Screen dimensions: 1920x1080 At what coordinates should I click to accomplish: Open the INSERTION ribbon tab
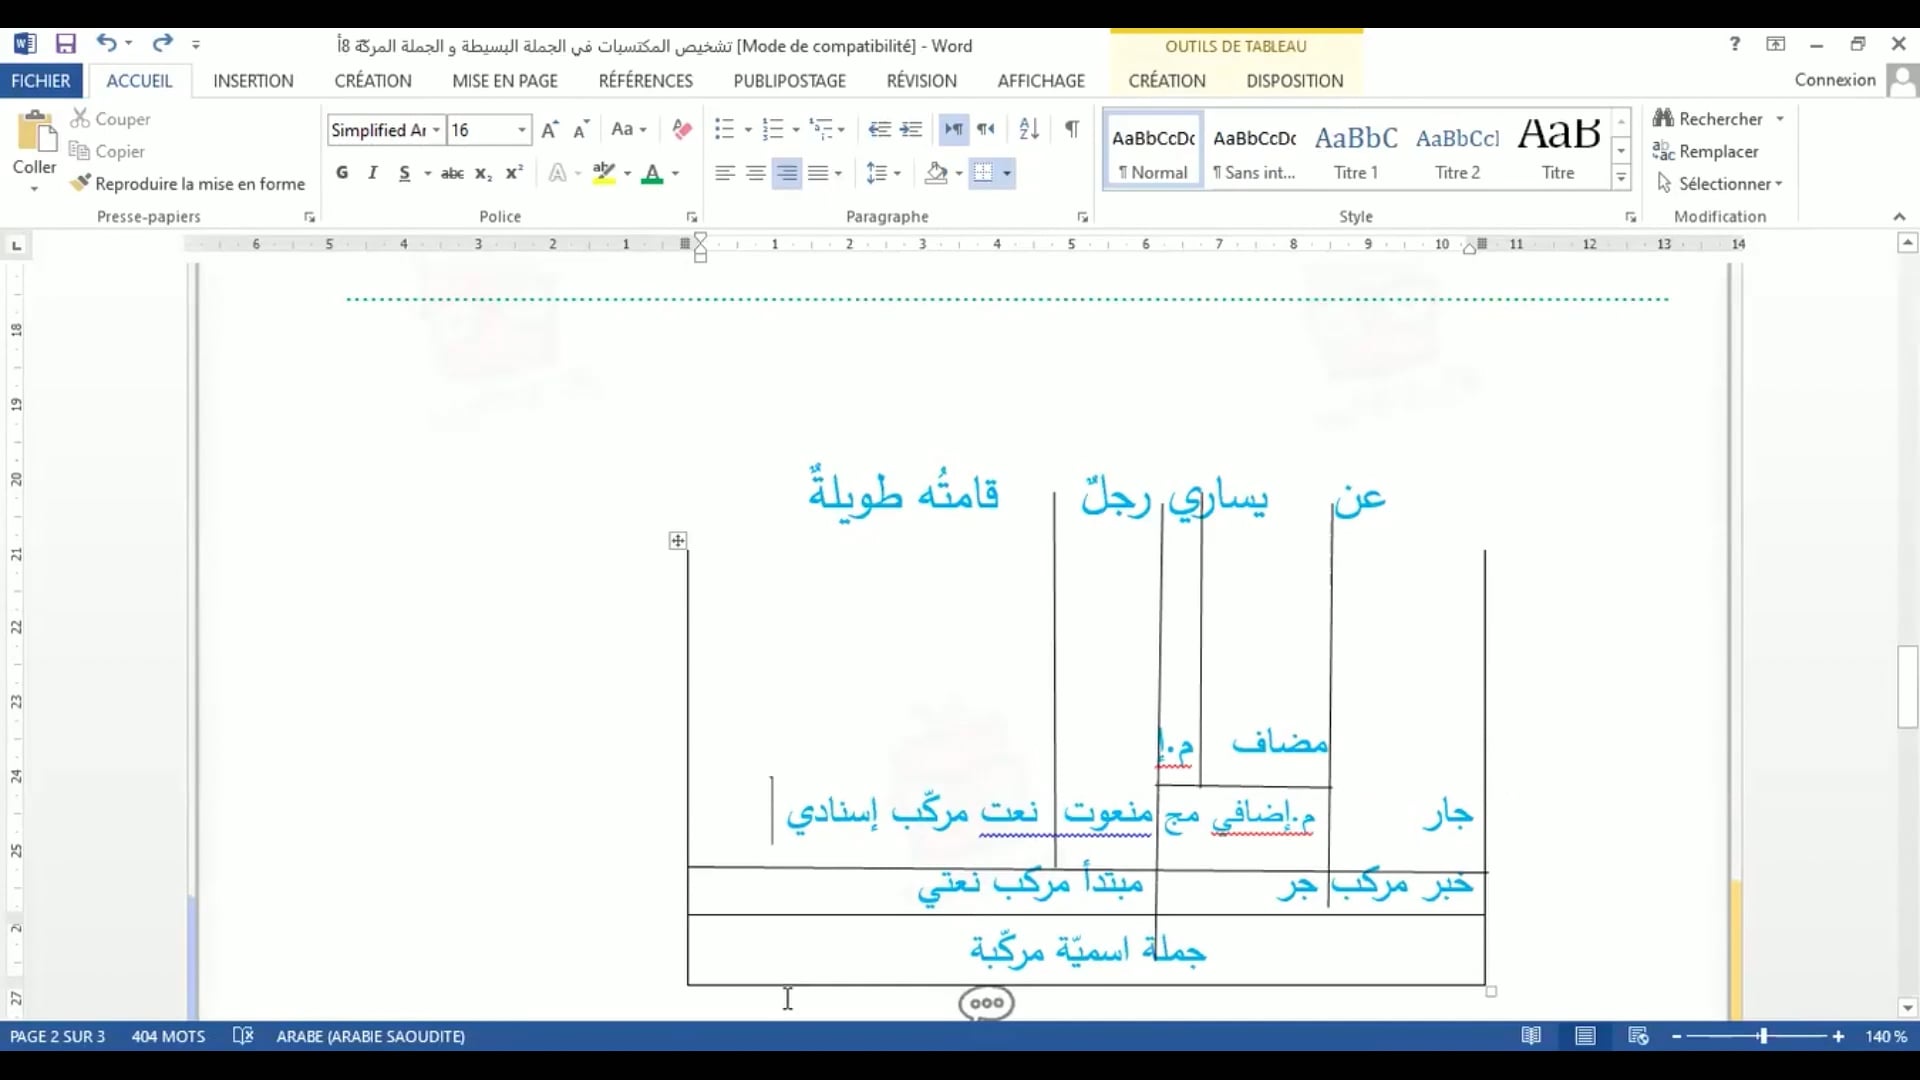point(253,81)
